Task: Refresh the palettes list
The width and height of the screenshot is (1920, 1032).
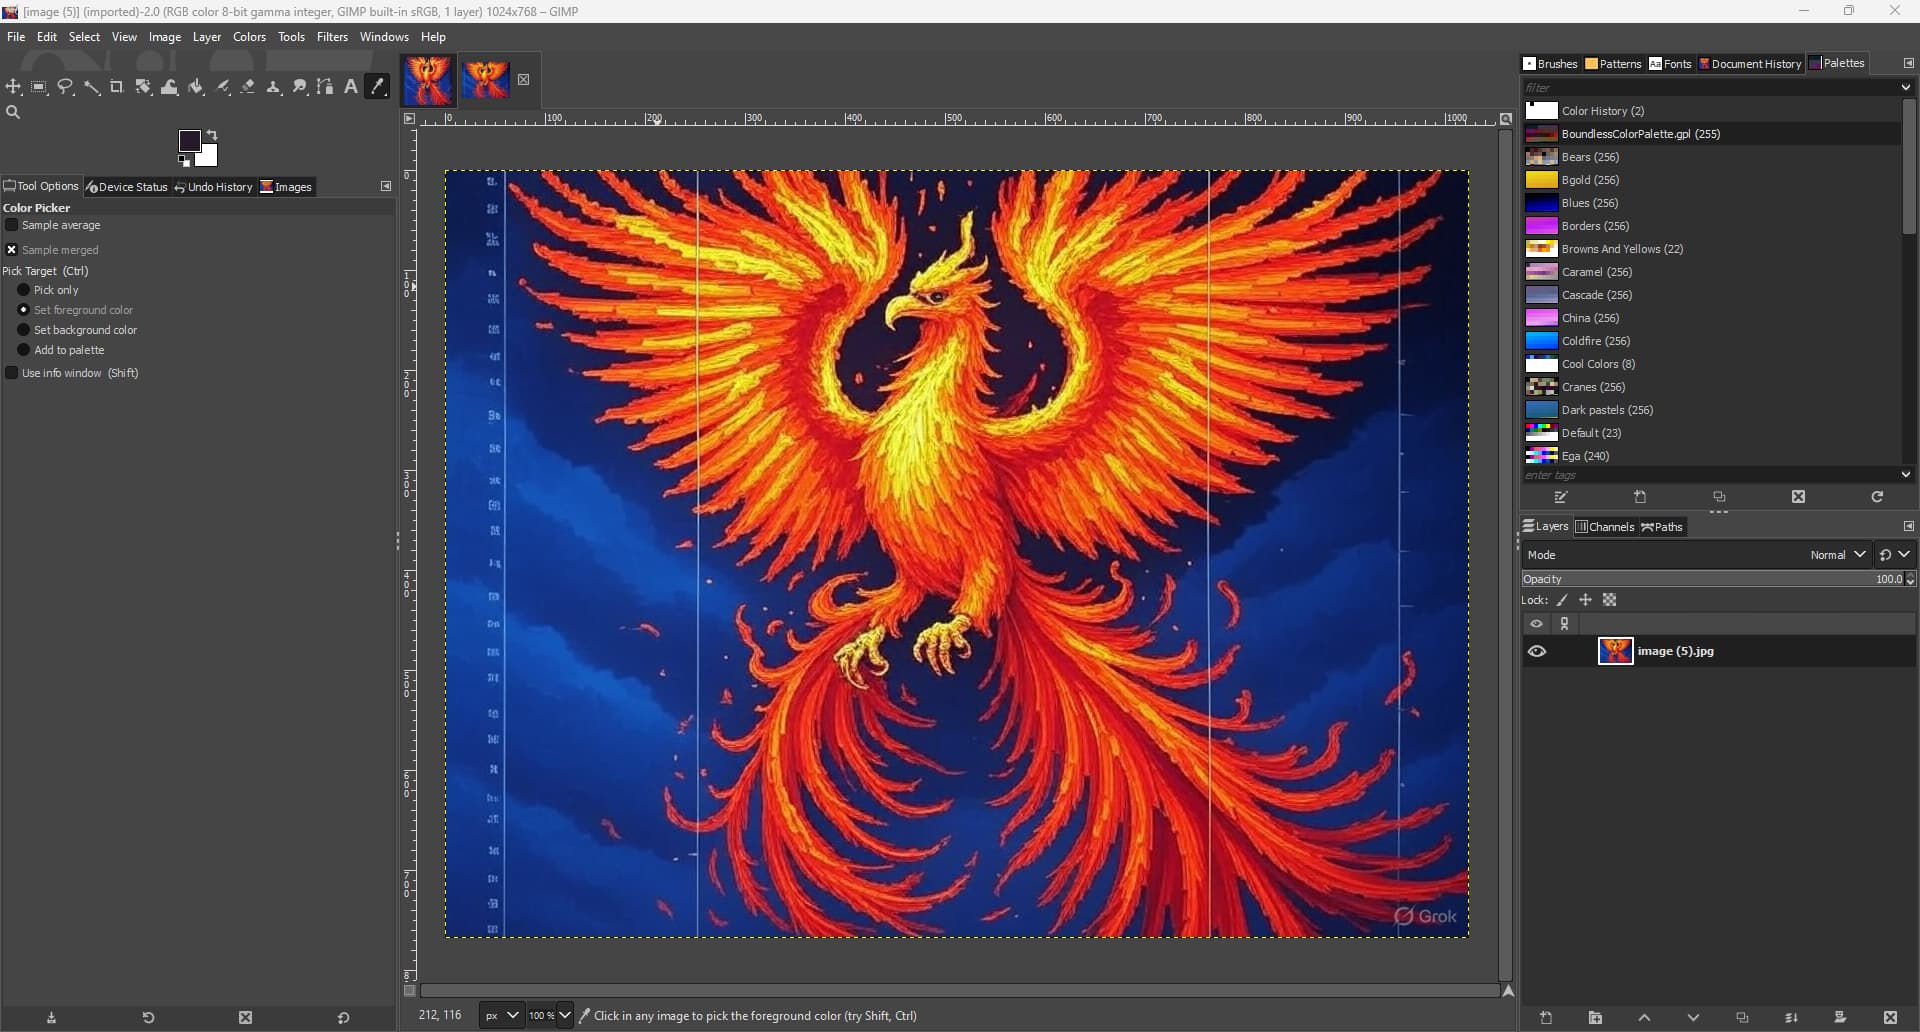Action: [x=1877, y=497]
